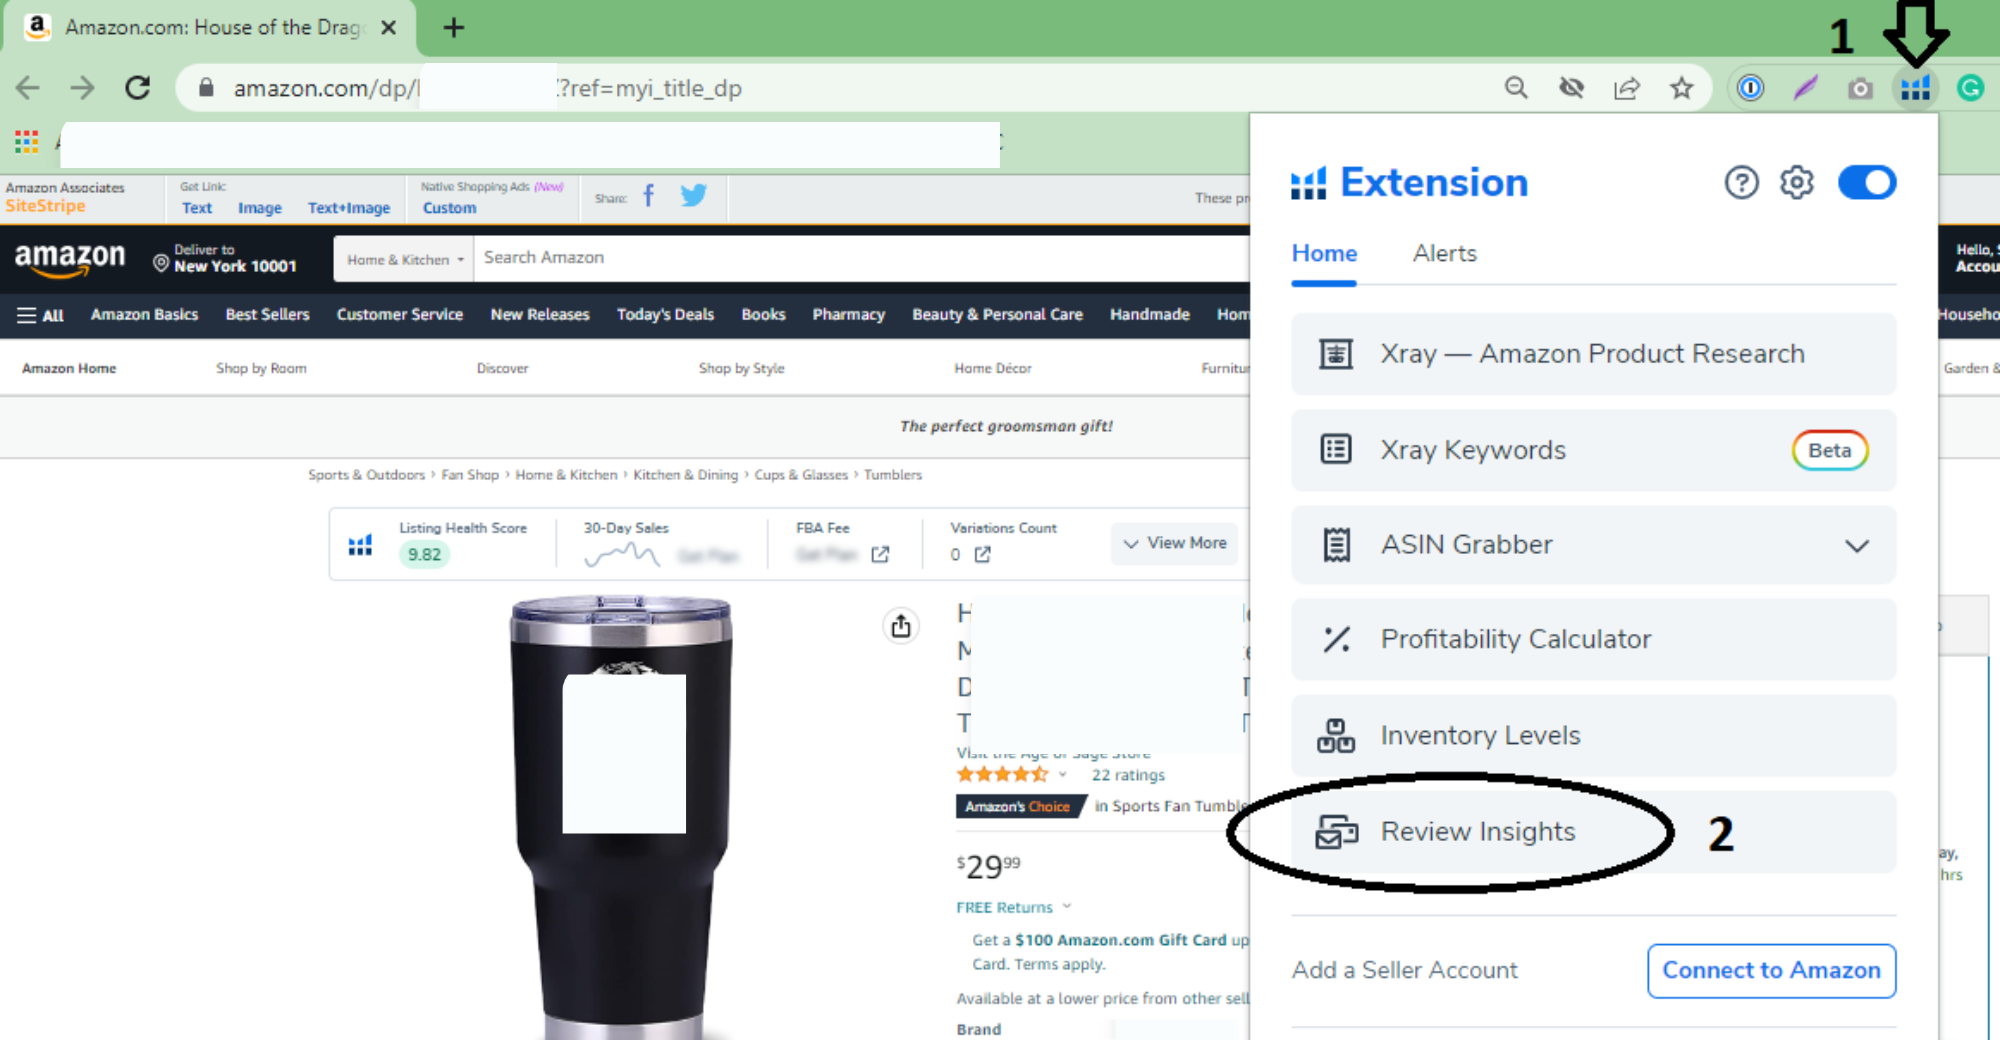Open the Pharmacy nav link
Viewport: 2000px width, 1040px height.
tap(848, 315)
